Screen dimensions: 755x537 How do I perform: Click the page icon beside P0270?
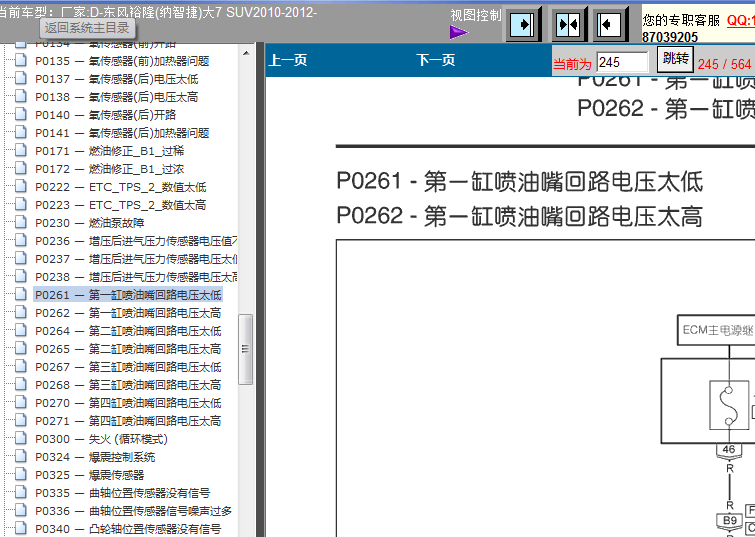(x=21, y=402)
